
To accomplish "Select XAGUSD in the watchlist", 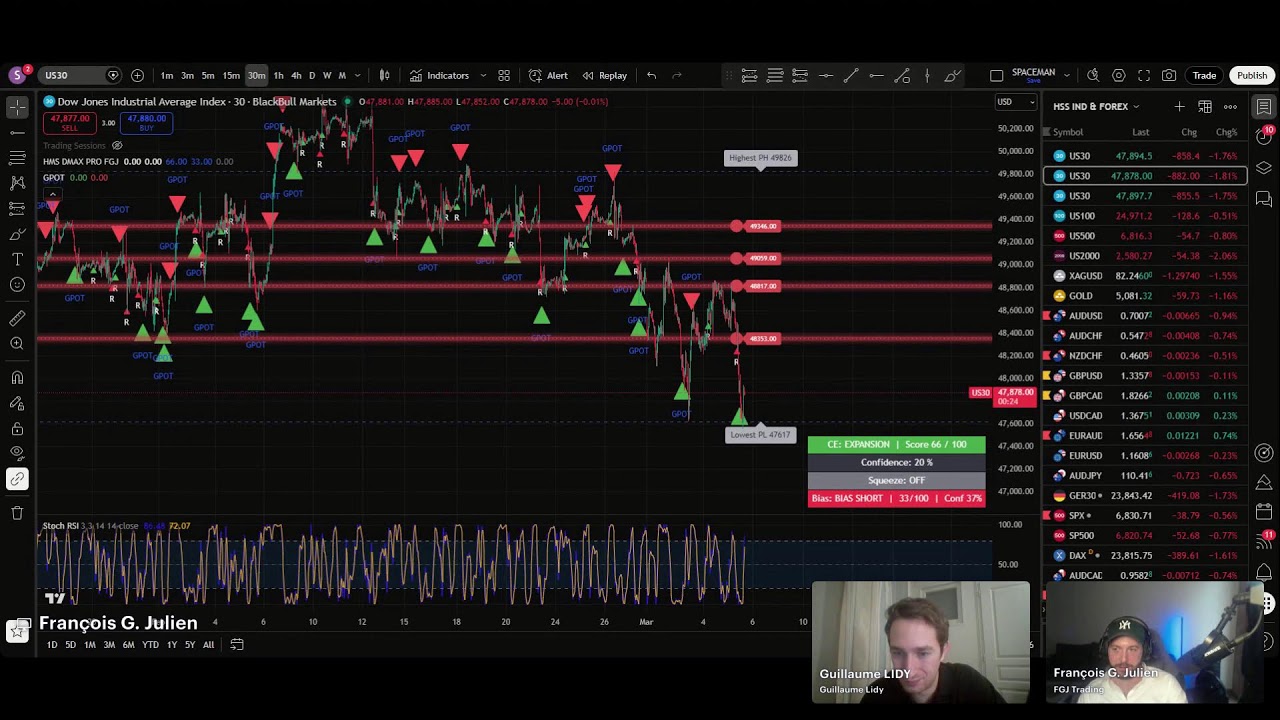I will pos(1145,276).
